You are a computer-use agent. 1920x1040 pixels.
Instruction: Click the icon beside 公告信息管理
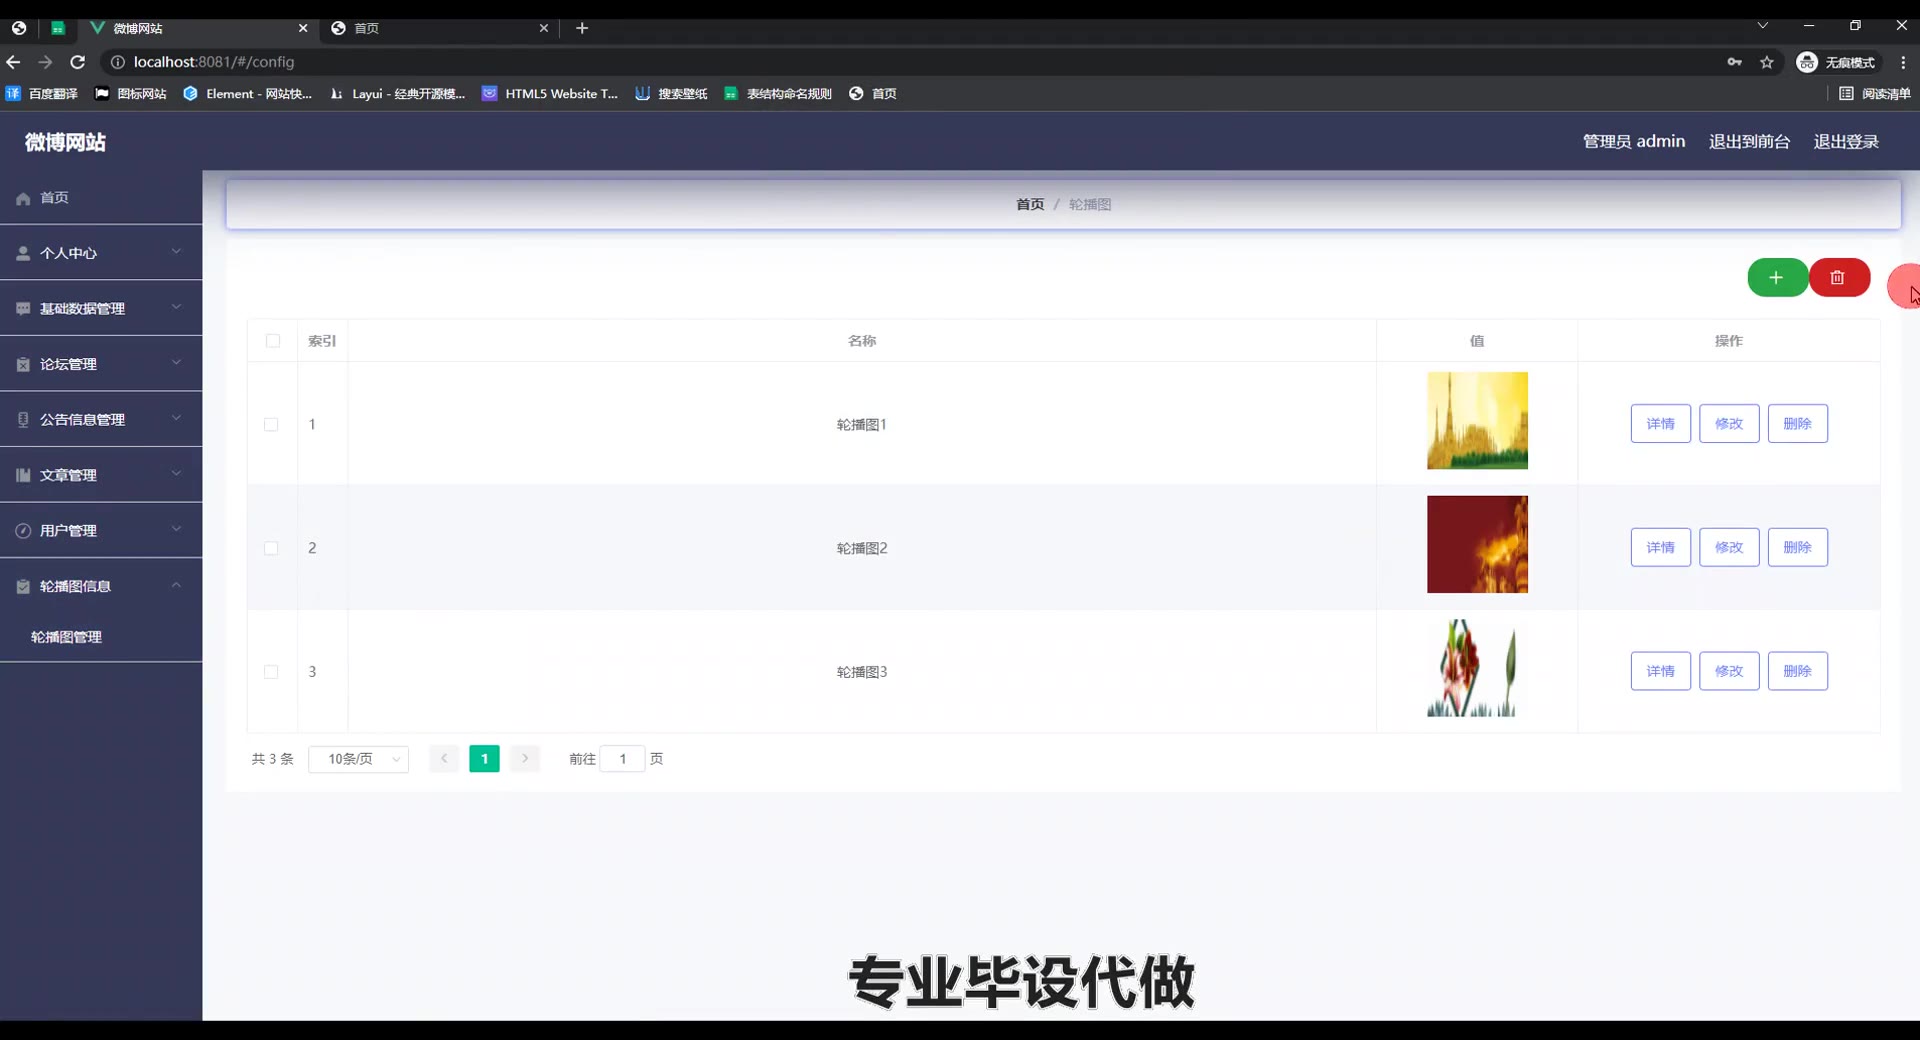[23, 420]
